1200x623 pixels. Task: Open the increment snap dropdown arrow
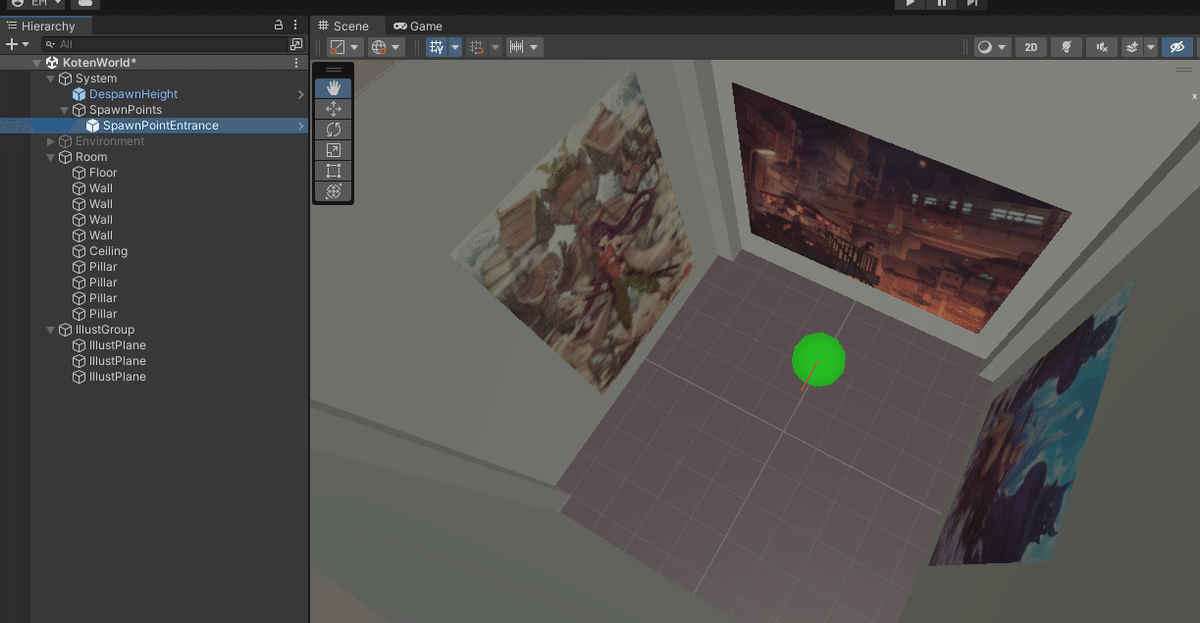(x=535, y=47)
